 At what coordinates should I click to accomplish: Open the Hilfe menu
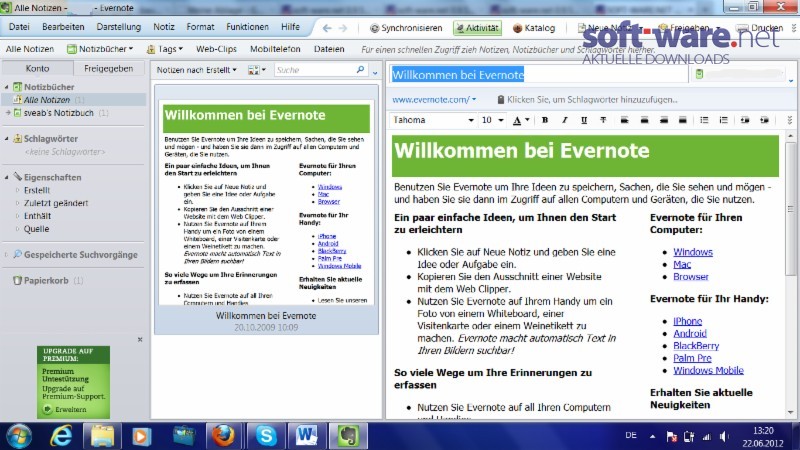(290, 27)
